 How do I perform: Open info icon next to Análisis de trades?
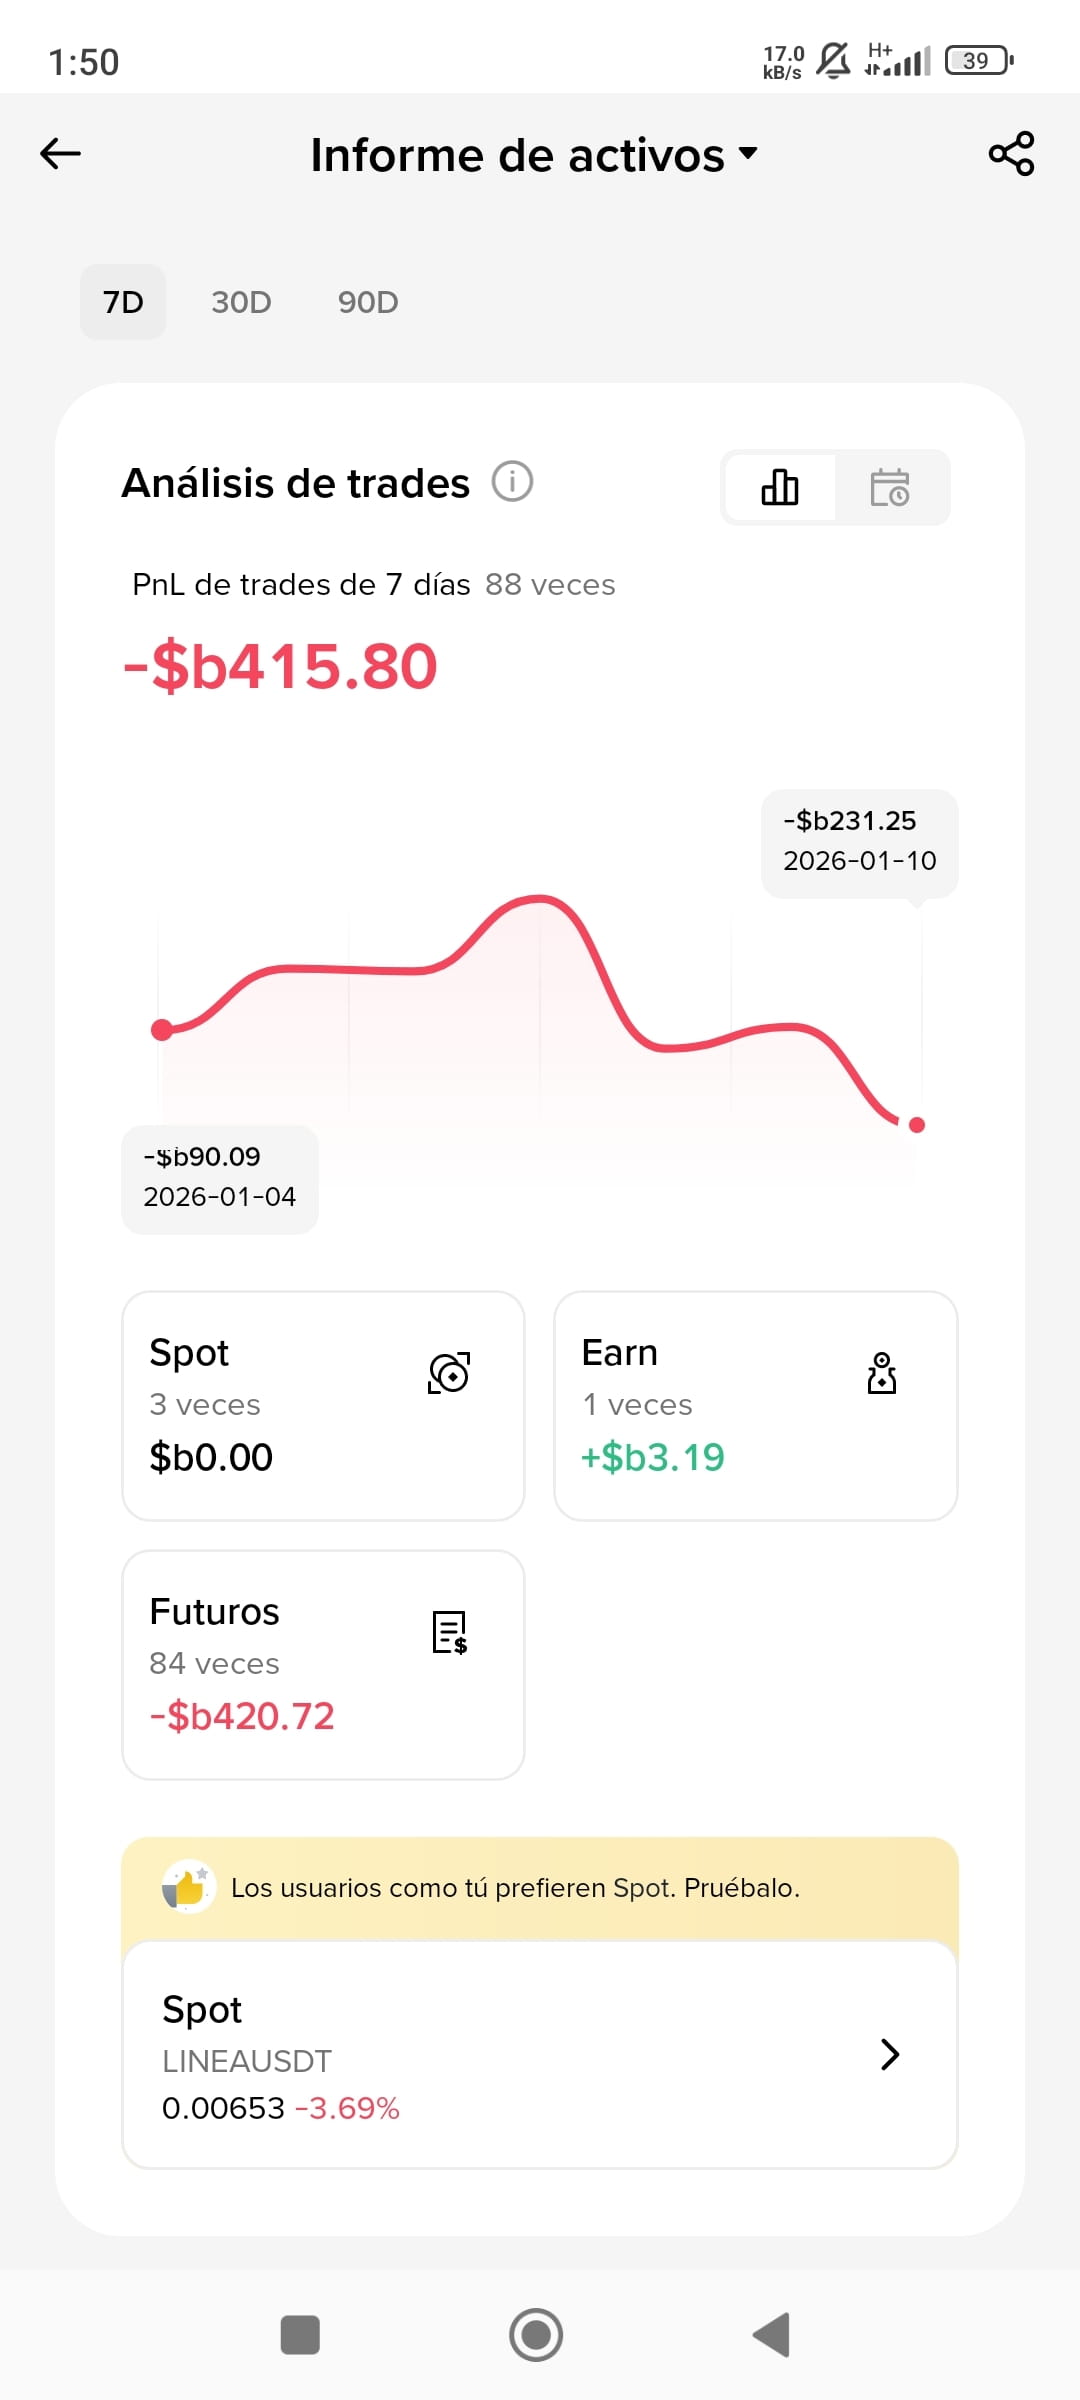click(512, 482)
